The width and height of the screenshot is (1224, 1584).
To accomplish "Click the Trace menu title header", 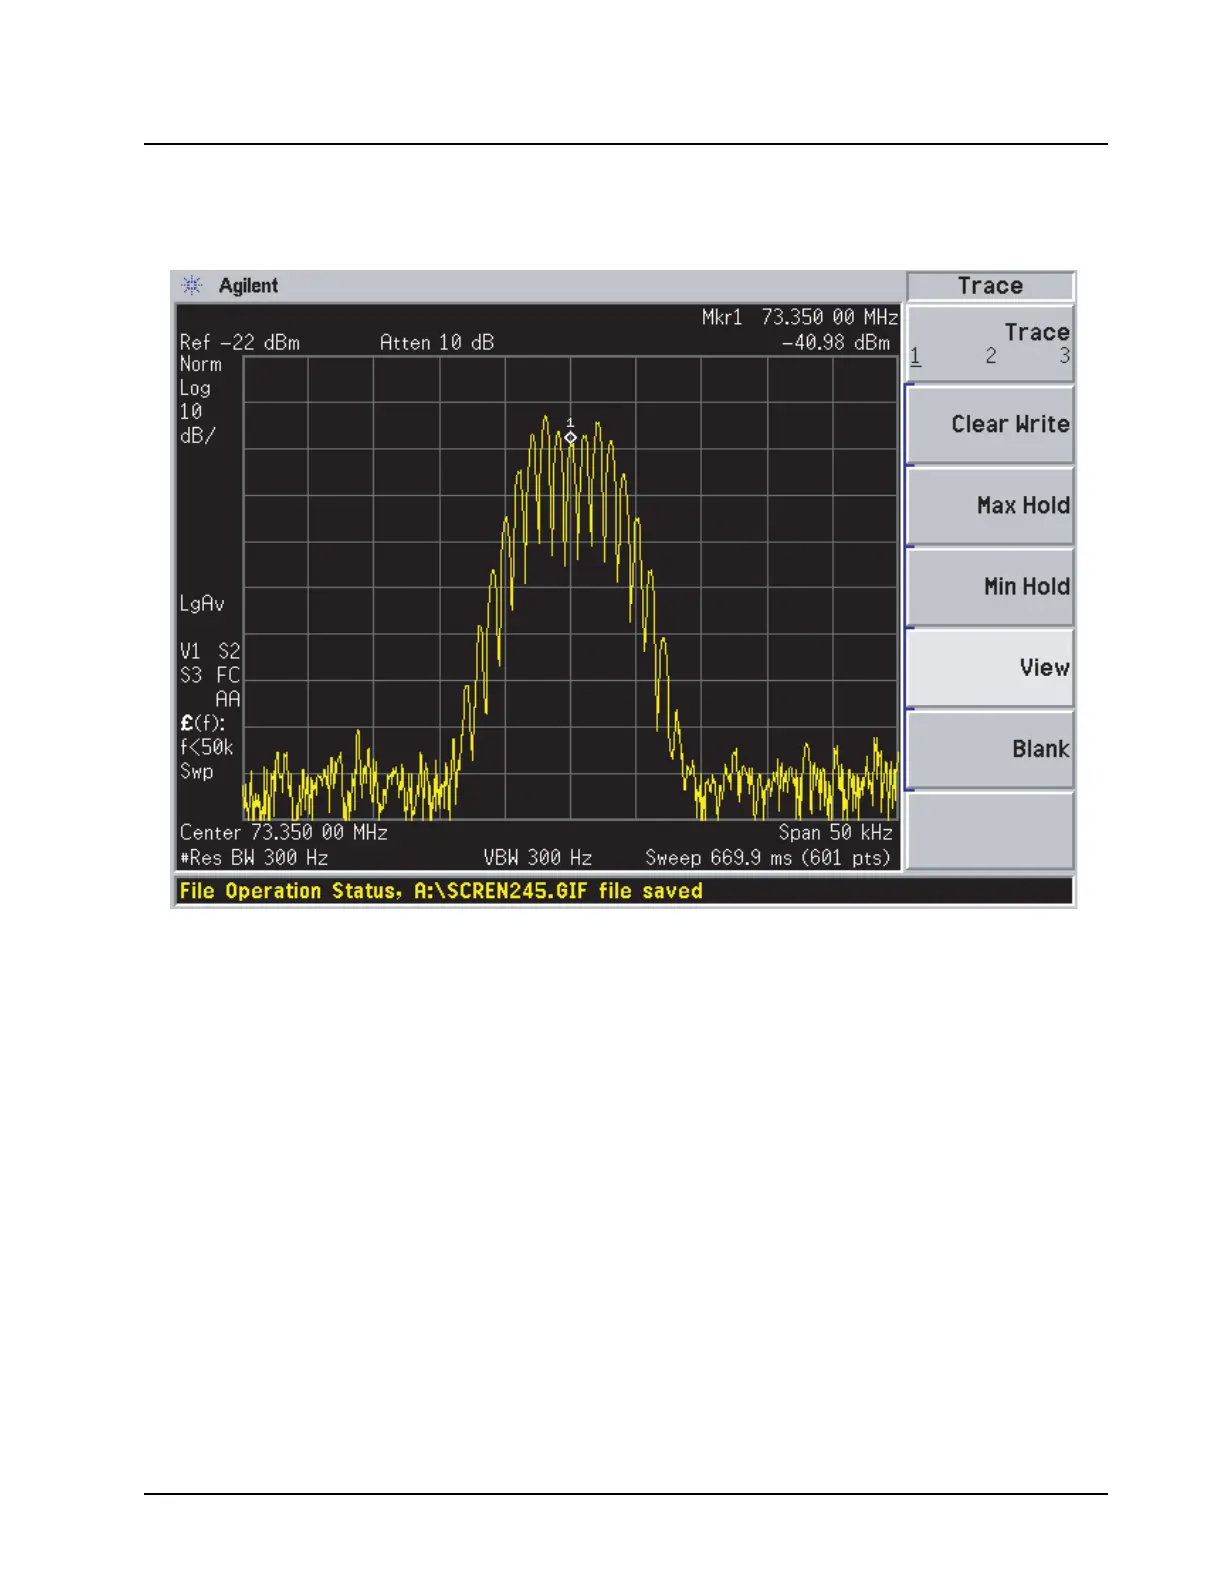I will [990, 286].
